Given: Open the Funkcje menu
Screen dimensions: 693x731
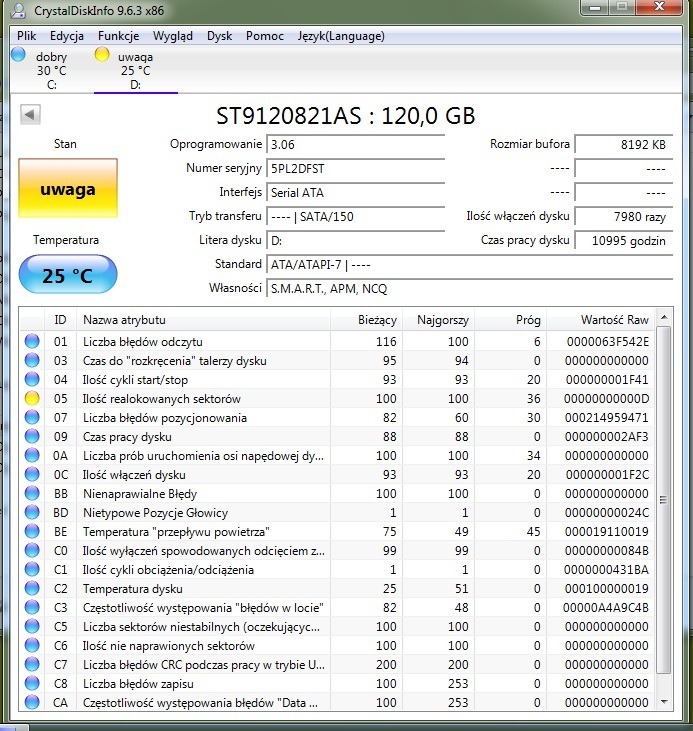Looking at the screenshot, I should (118, 36).
